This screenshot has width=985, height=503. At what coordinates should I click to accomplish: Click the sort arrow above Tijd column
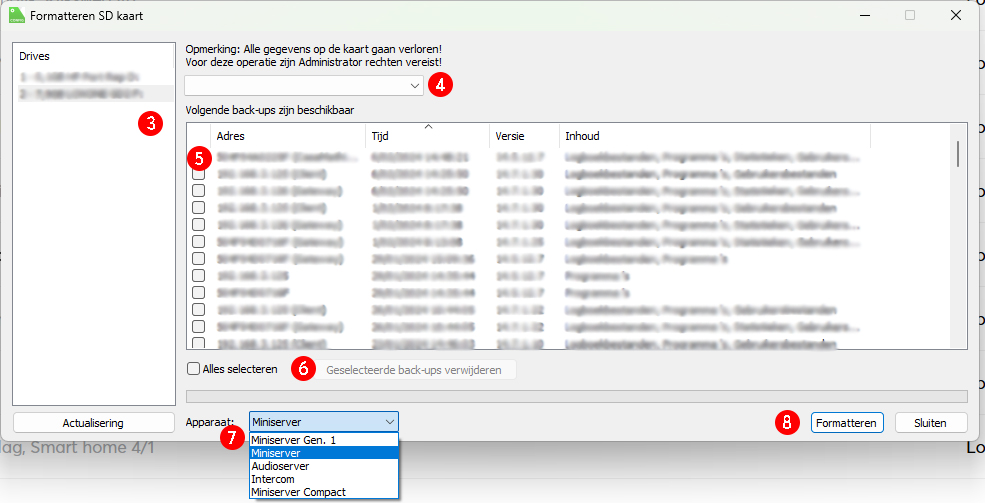(x=428, y=127)
